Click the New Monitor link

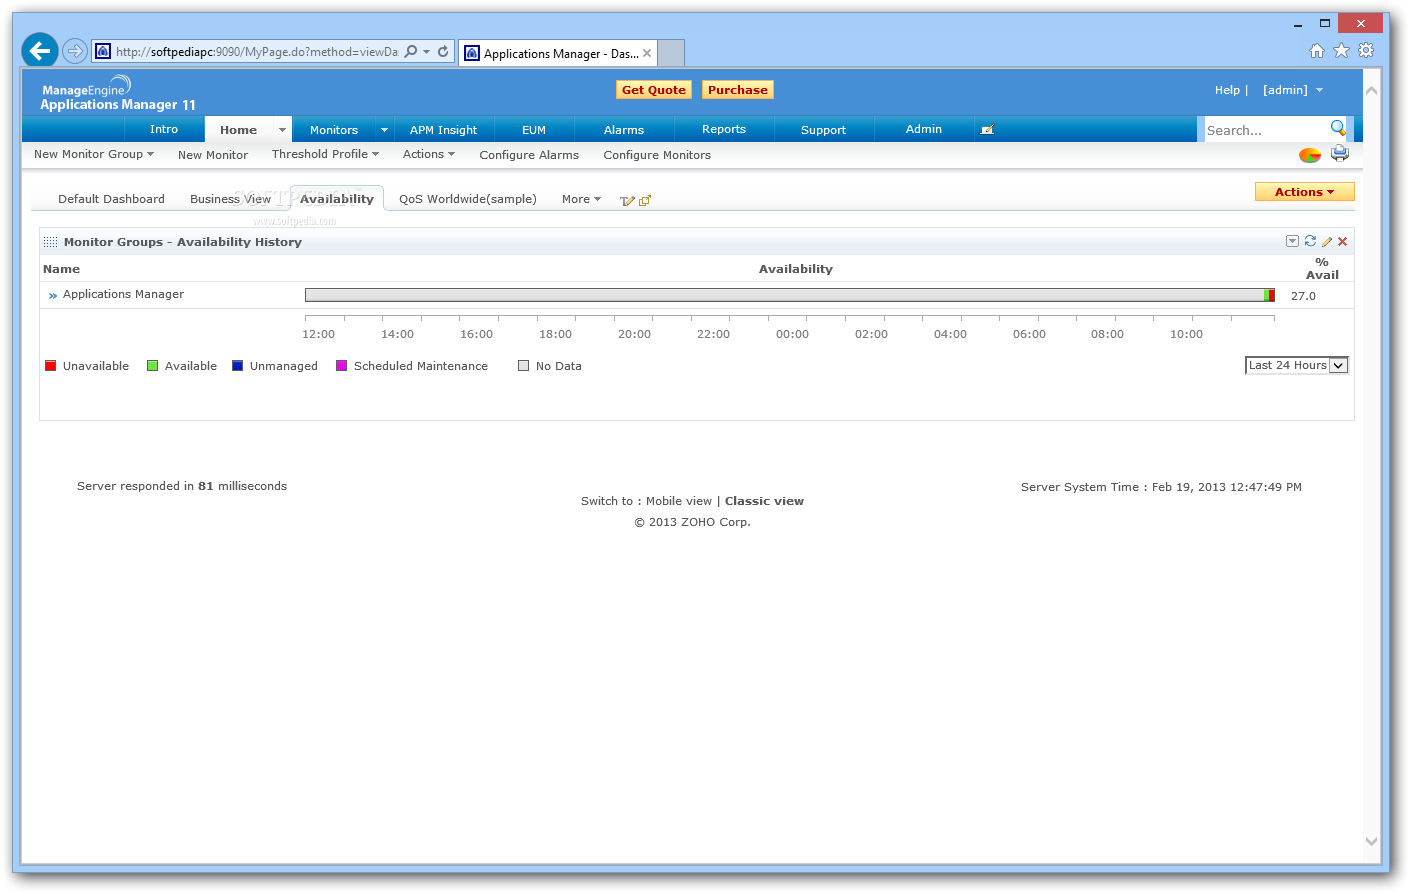click(x=213, y=155)
